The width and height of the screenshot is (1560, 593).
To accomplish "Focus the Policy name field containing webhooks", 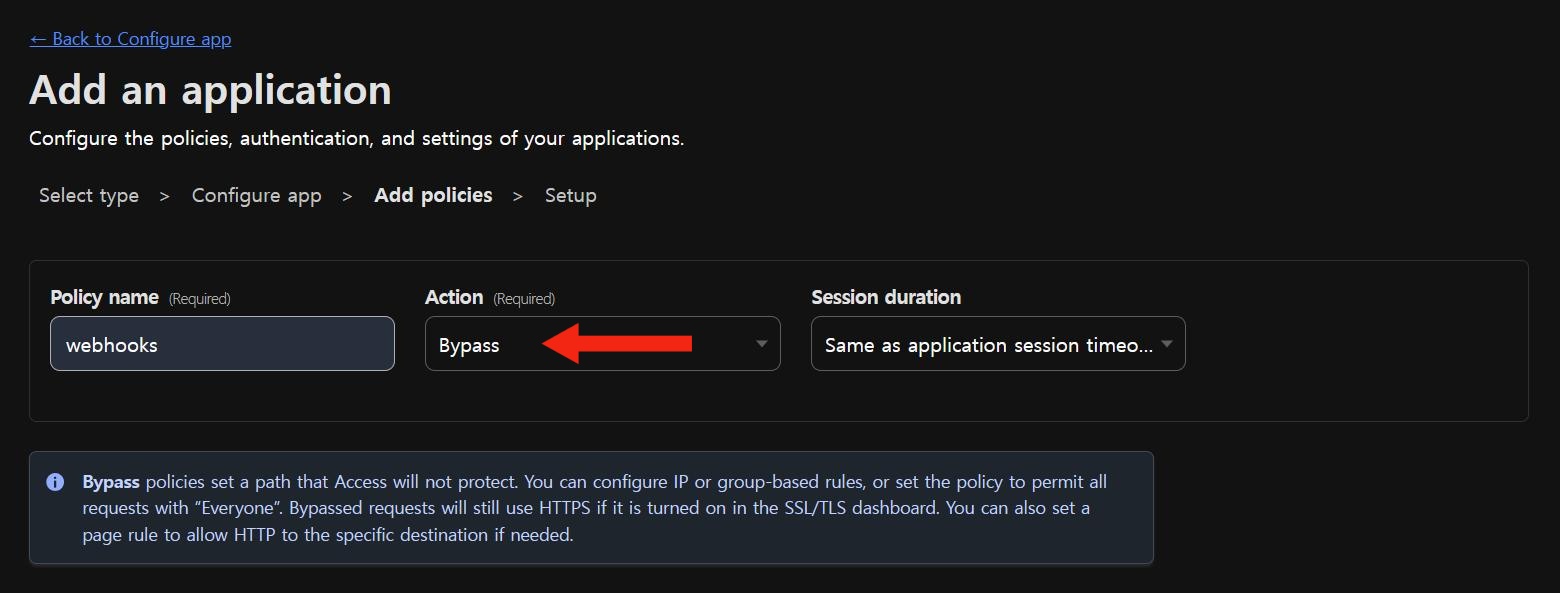I will coord(222,344).
